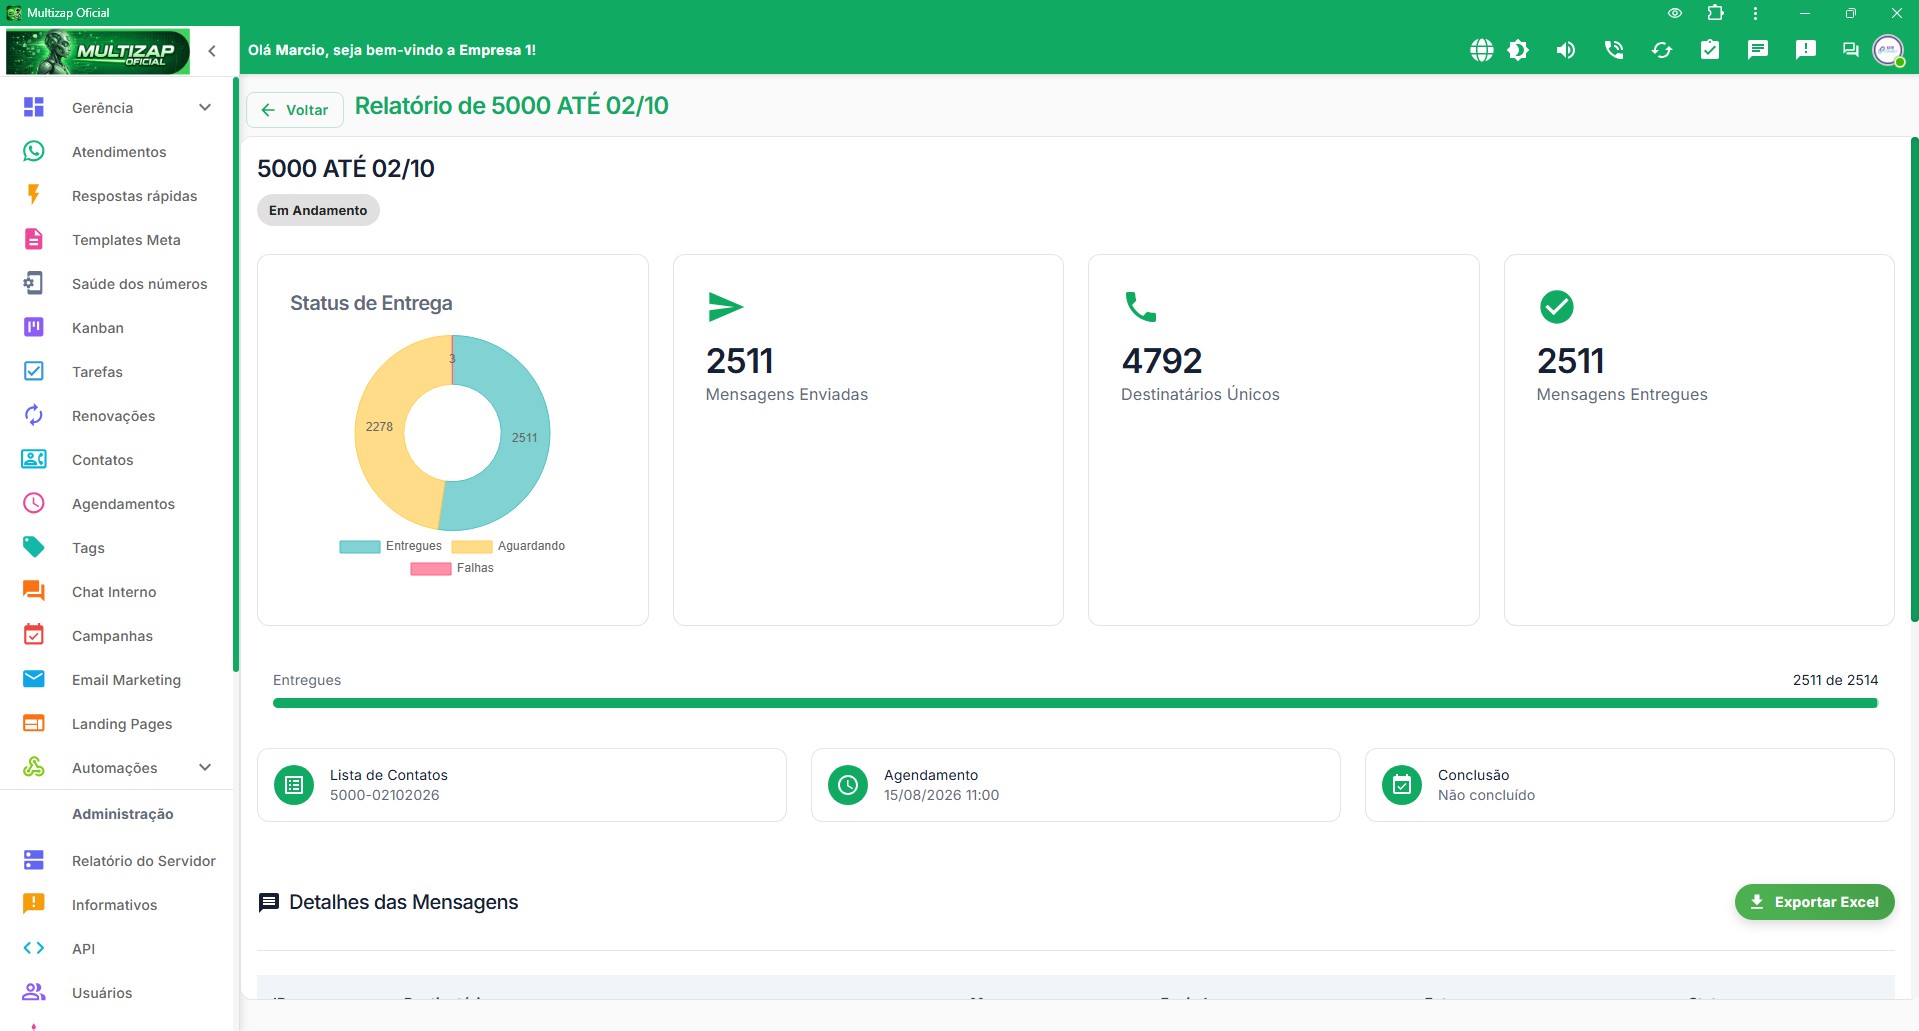The image size is (1919, 1031).
Task: Toggle dark mode brightness icon
Action: [1518, 50]
